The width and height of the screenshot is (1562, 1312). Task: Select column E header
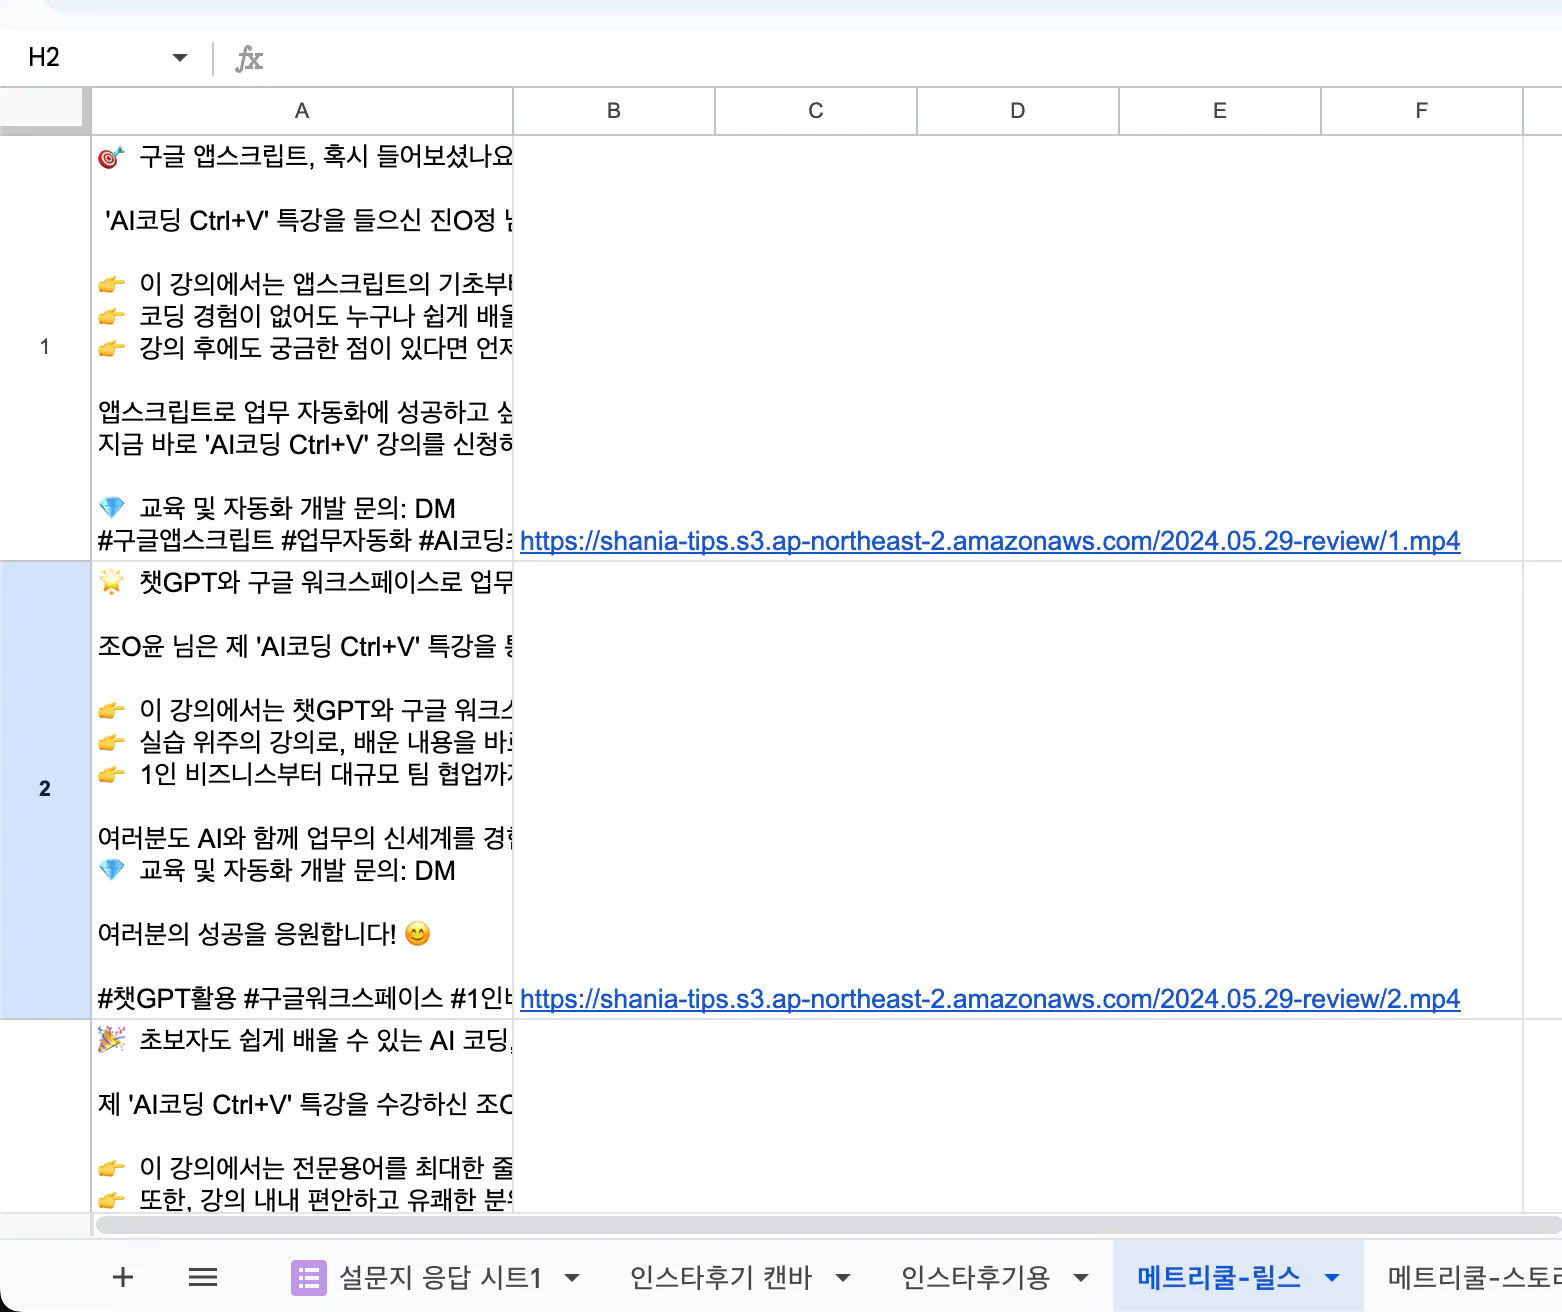pos(1220,111)
